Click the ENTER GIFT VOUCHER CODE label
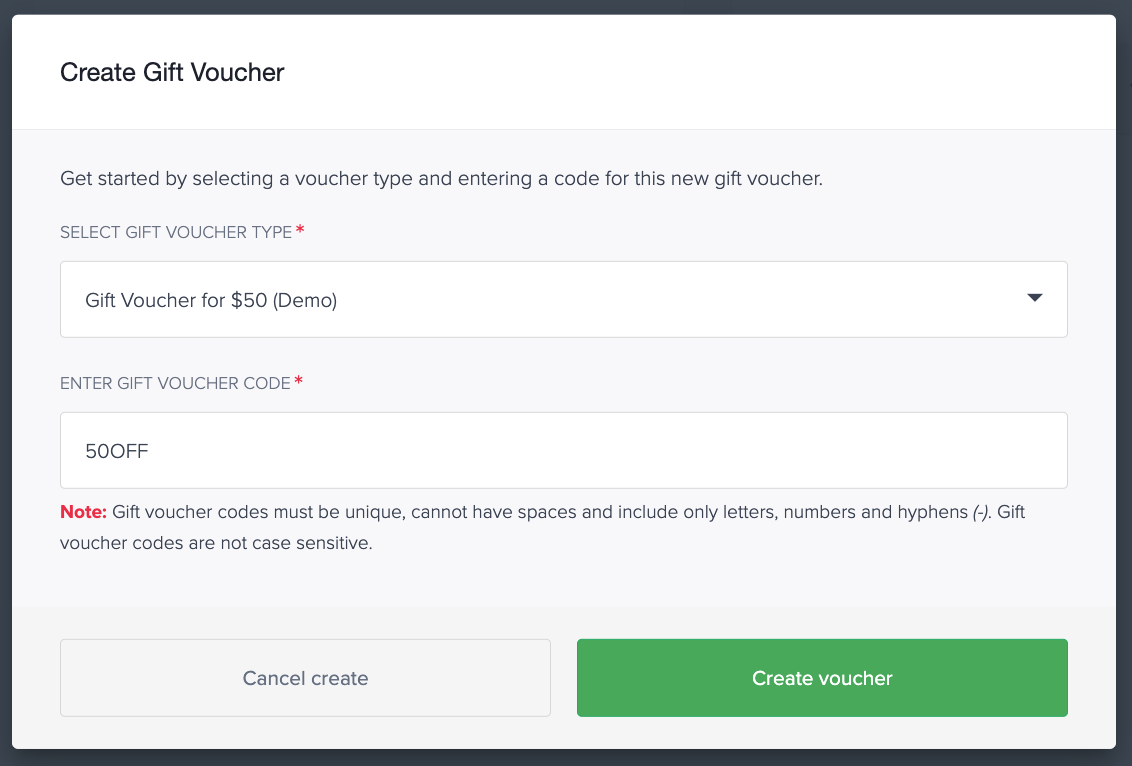1132x766 pixels. coord(175,383)
